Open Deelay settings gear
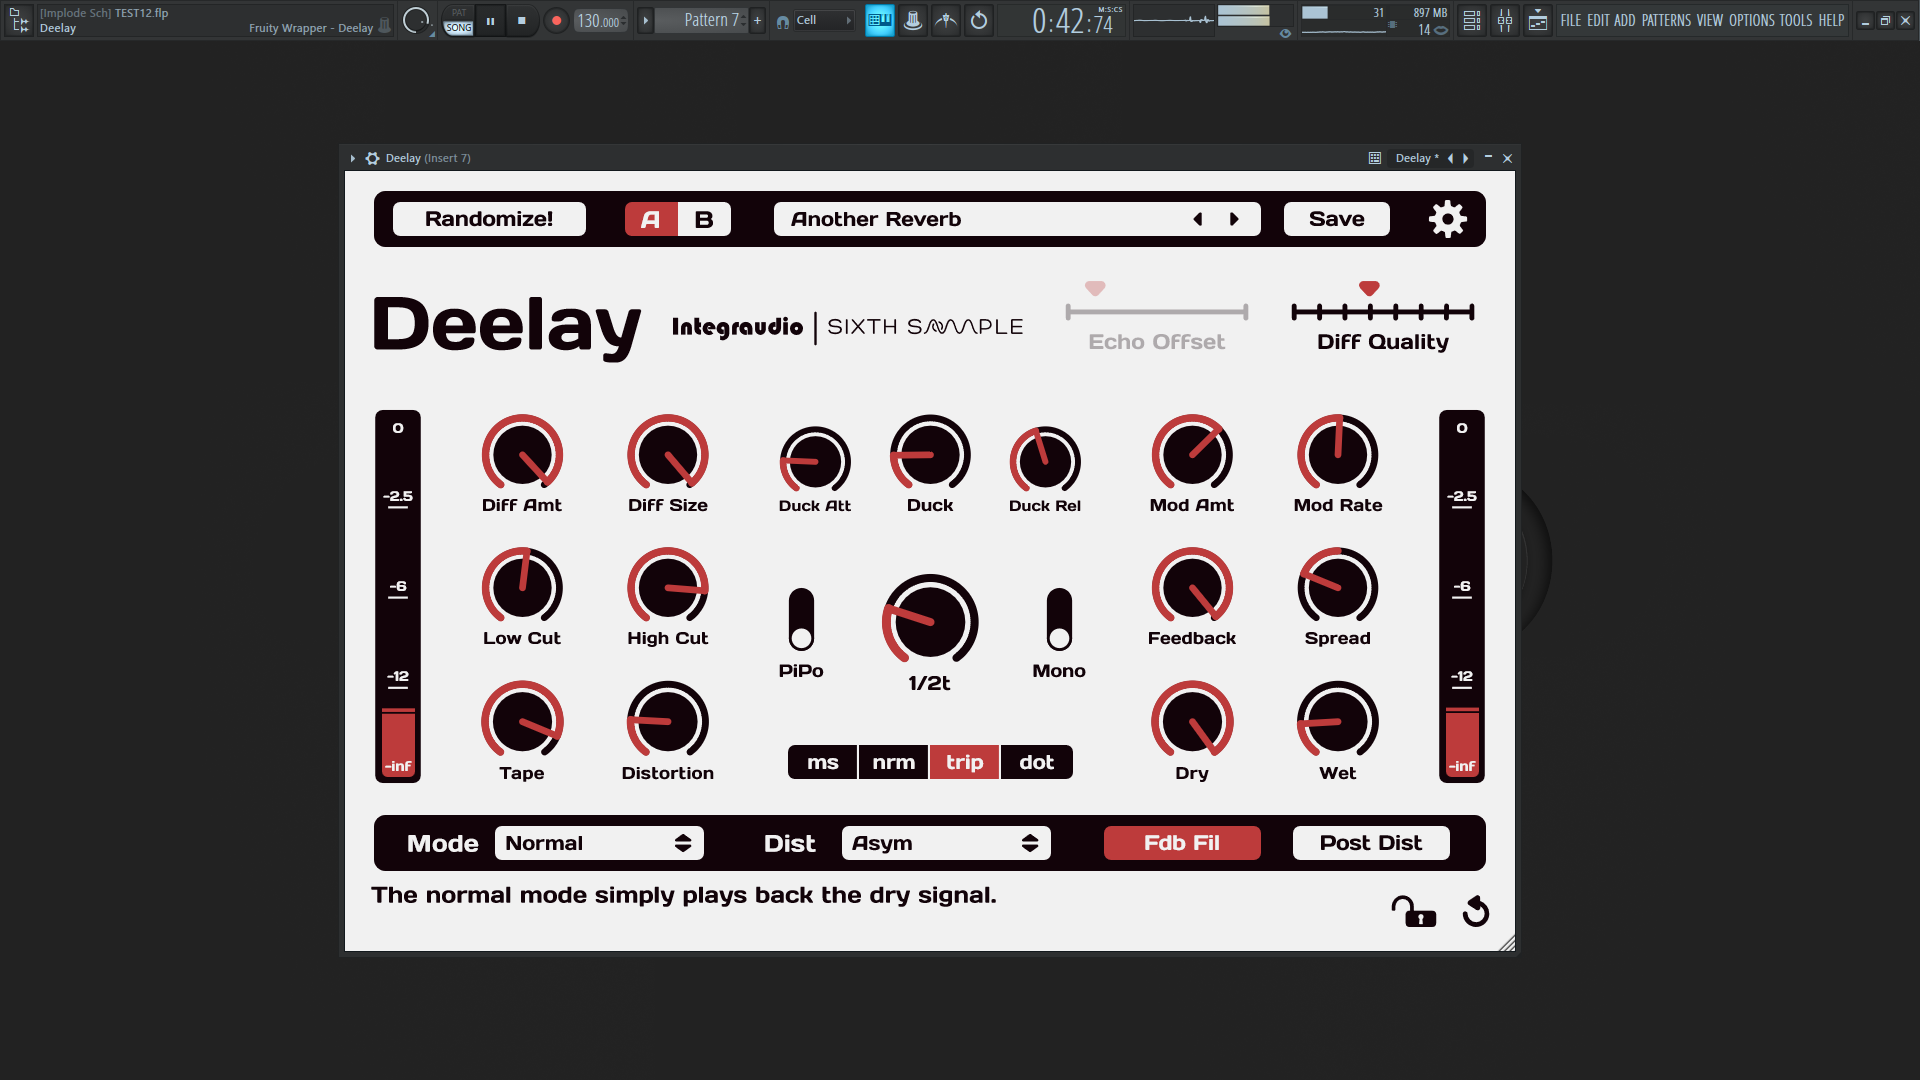 click(1447, 219)
